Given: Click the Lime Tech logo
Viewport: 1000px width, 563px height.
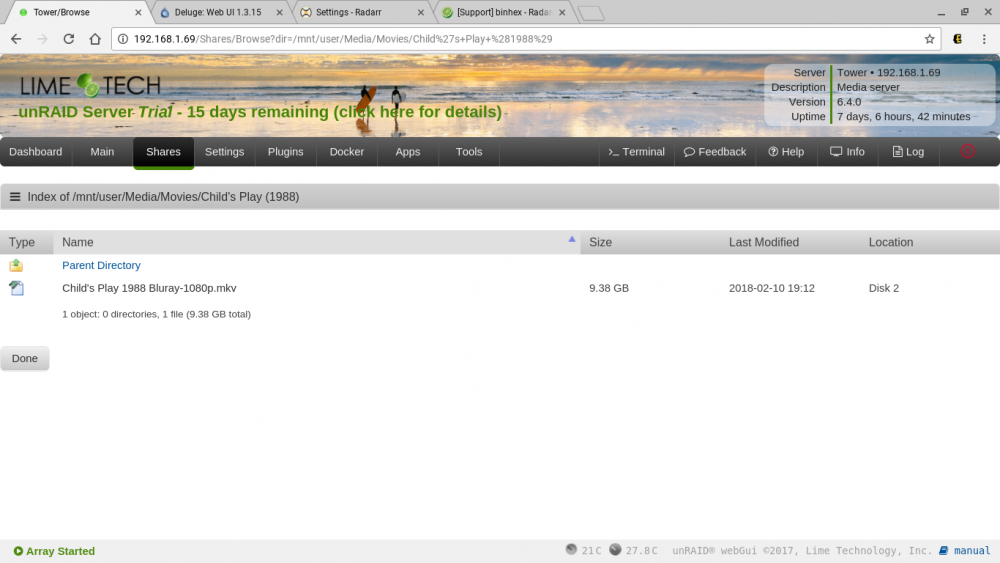Looking at the screenshot, I should pos(91,85).
